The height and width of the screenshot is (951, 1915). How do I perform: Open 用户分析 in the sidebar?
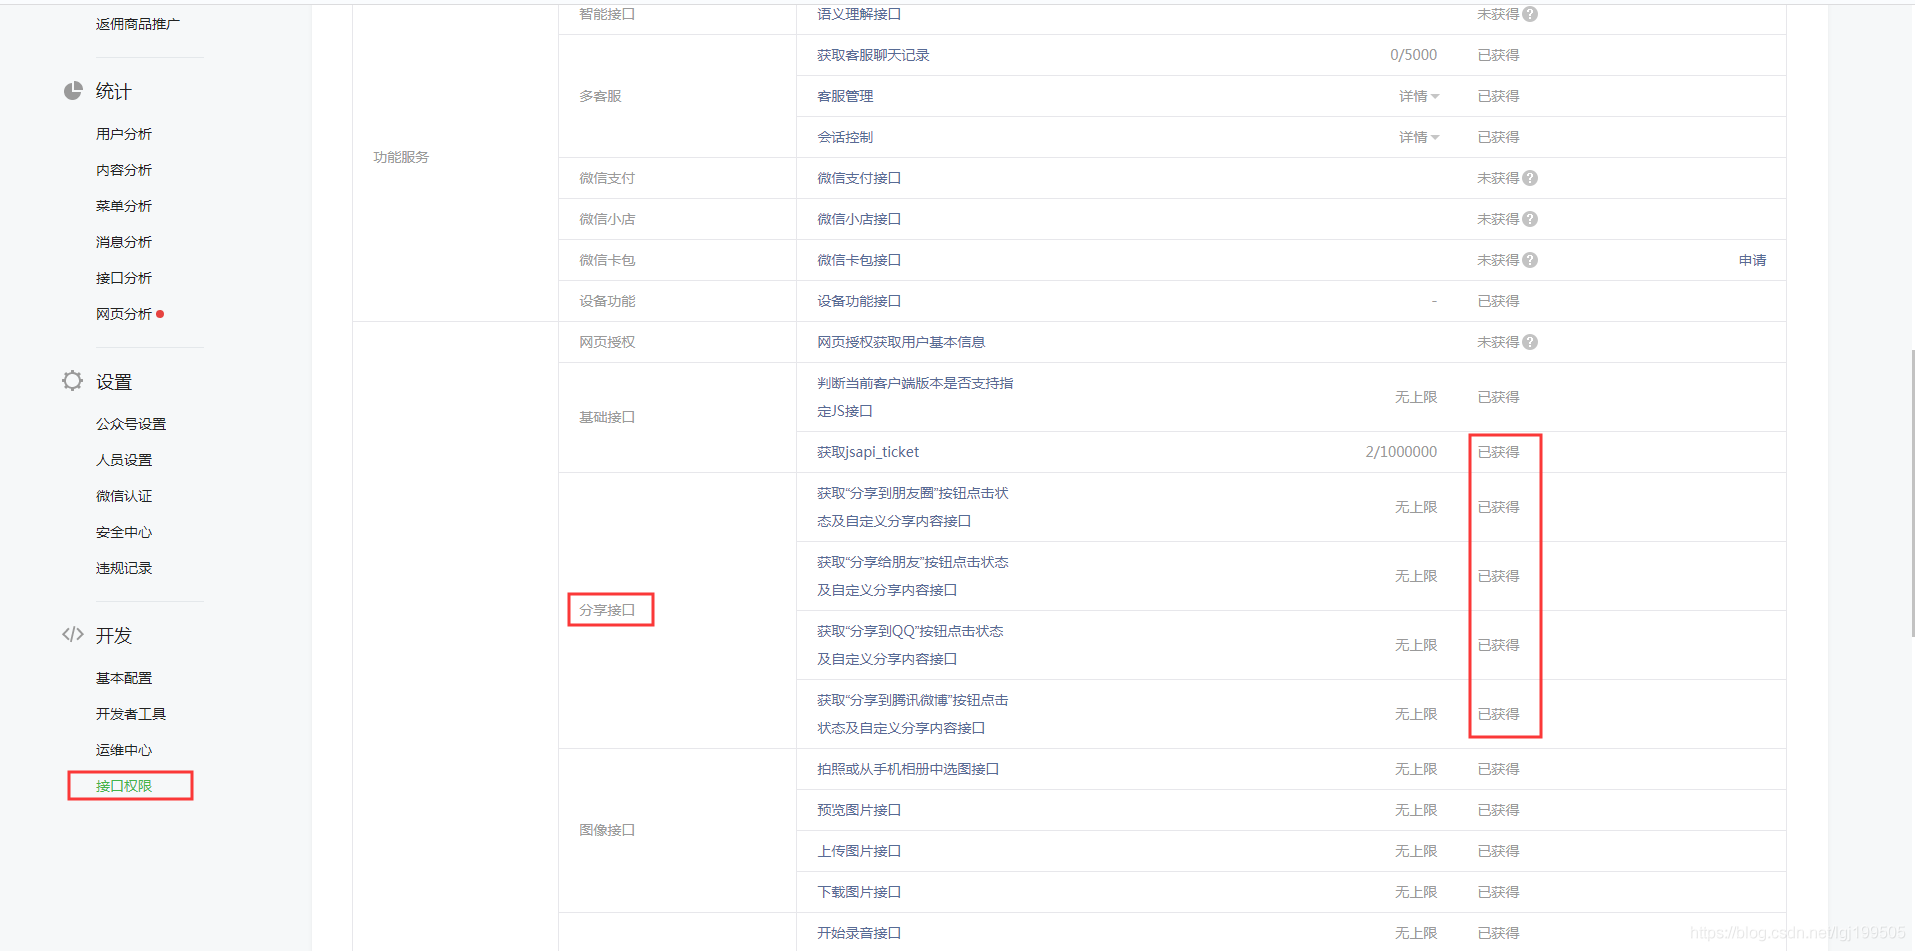click(123, 133)
